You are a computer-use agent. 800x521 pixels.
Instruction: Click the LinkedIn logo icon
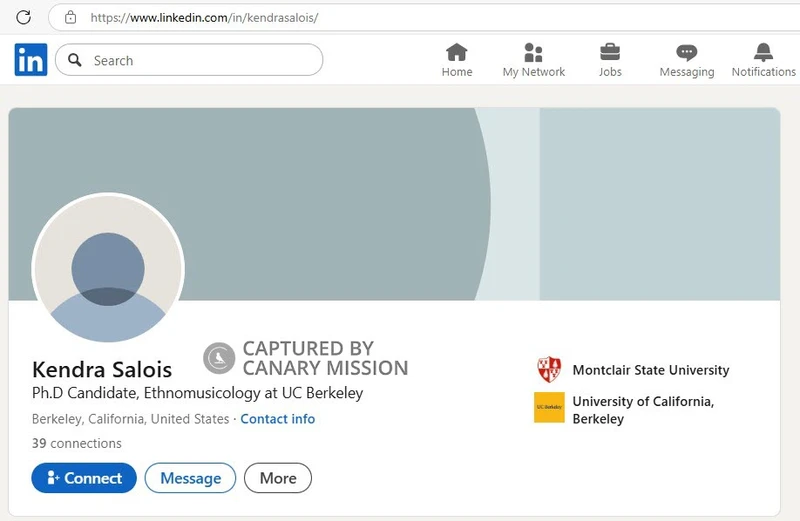[31, 60]
